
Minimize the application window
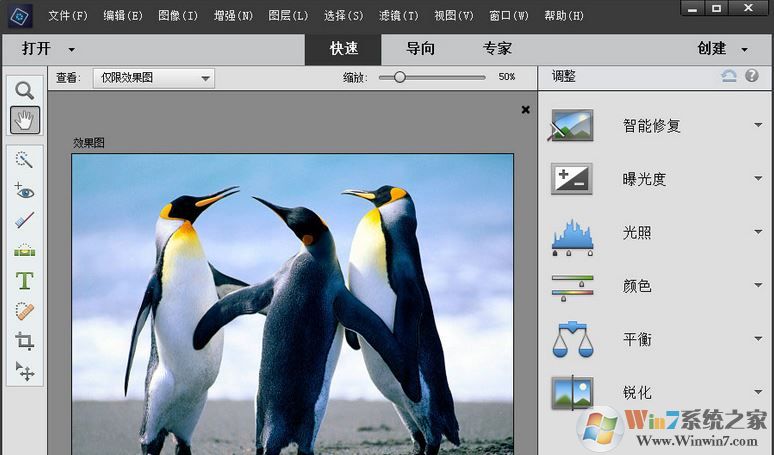693,8
